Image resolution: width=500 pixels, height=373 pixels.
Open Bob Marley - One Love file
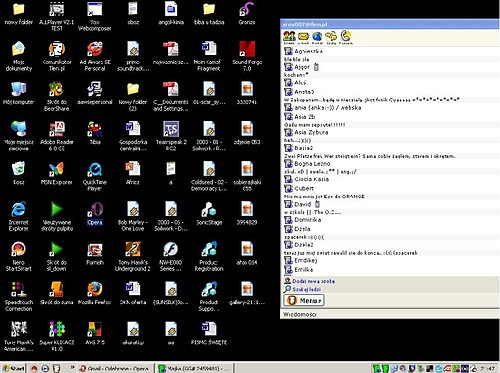click(x=133, y=216)
